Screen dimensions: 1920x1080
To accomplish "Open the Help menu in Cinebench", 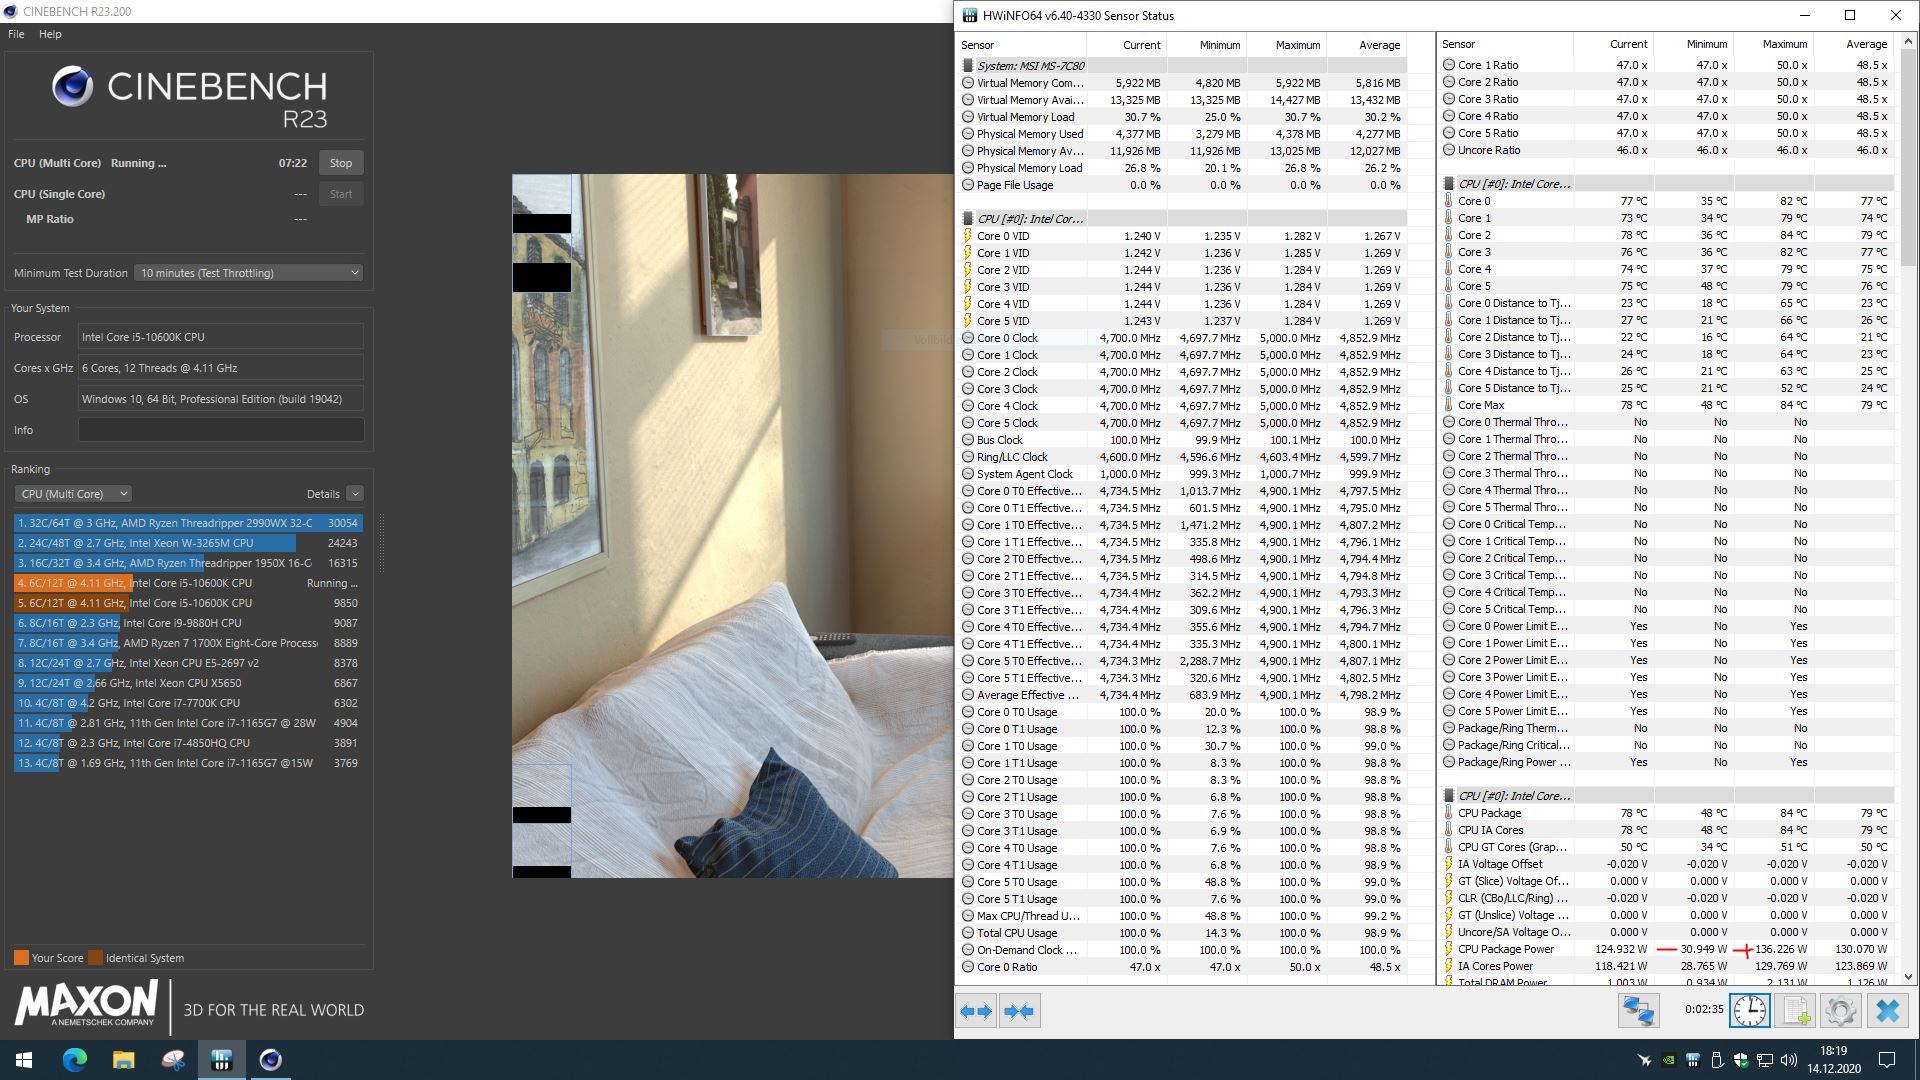I will (x=50, y=34).
